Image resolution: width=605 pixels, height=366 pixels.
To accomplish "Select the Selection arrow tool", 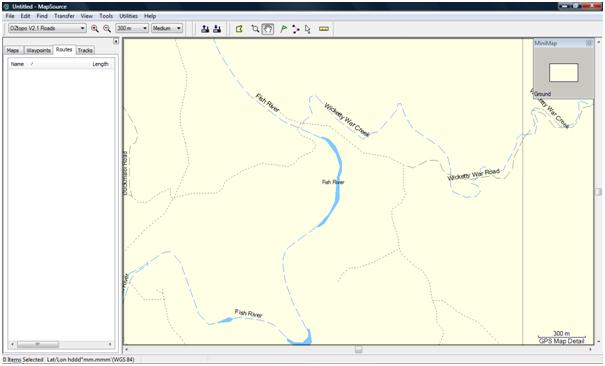I will point(308,29).
